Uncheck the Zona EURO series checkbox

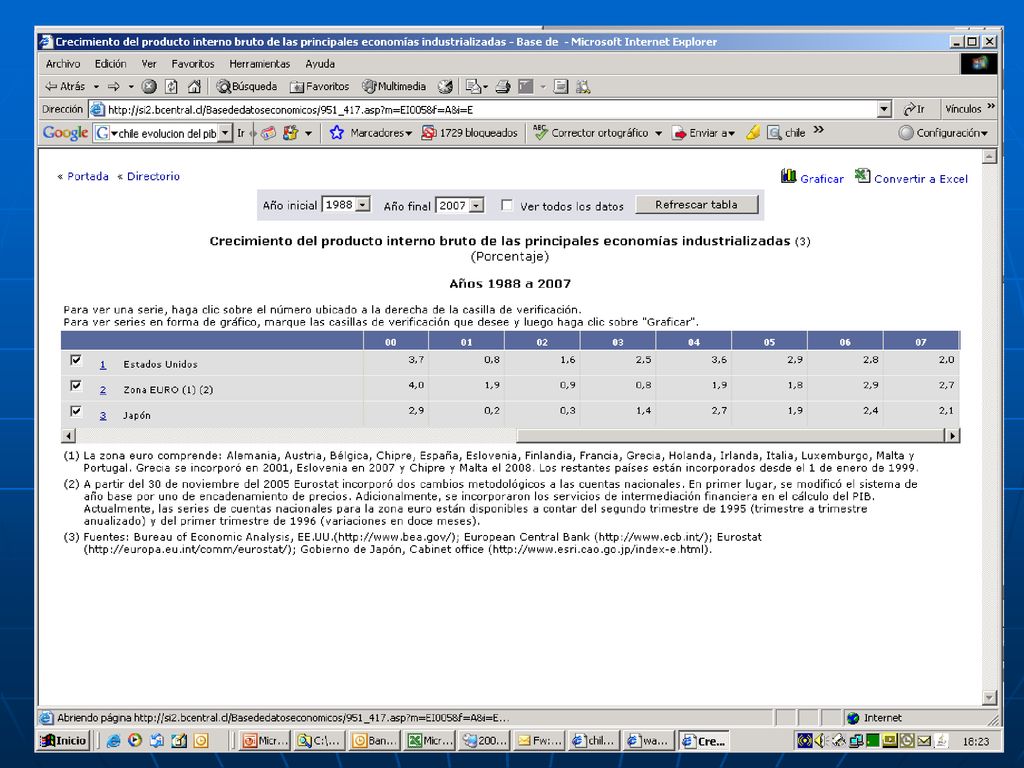click(76, 385)
